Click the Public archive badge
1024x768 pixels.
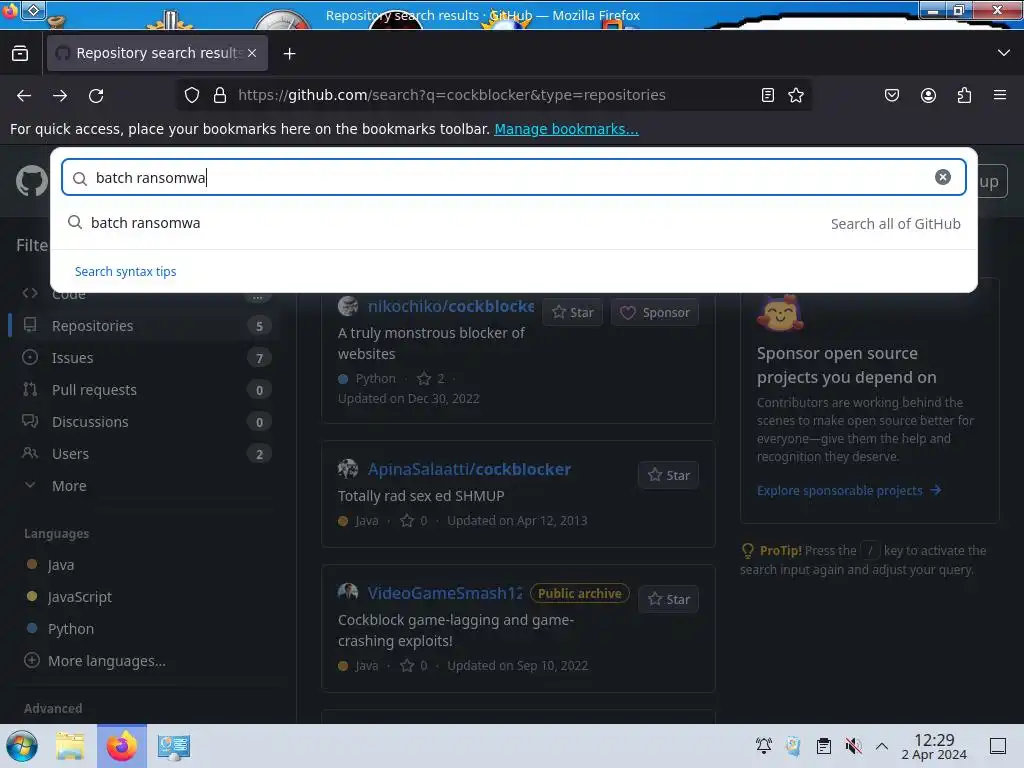pyautogui.click(x=579, y=593)
